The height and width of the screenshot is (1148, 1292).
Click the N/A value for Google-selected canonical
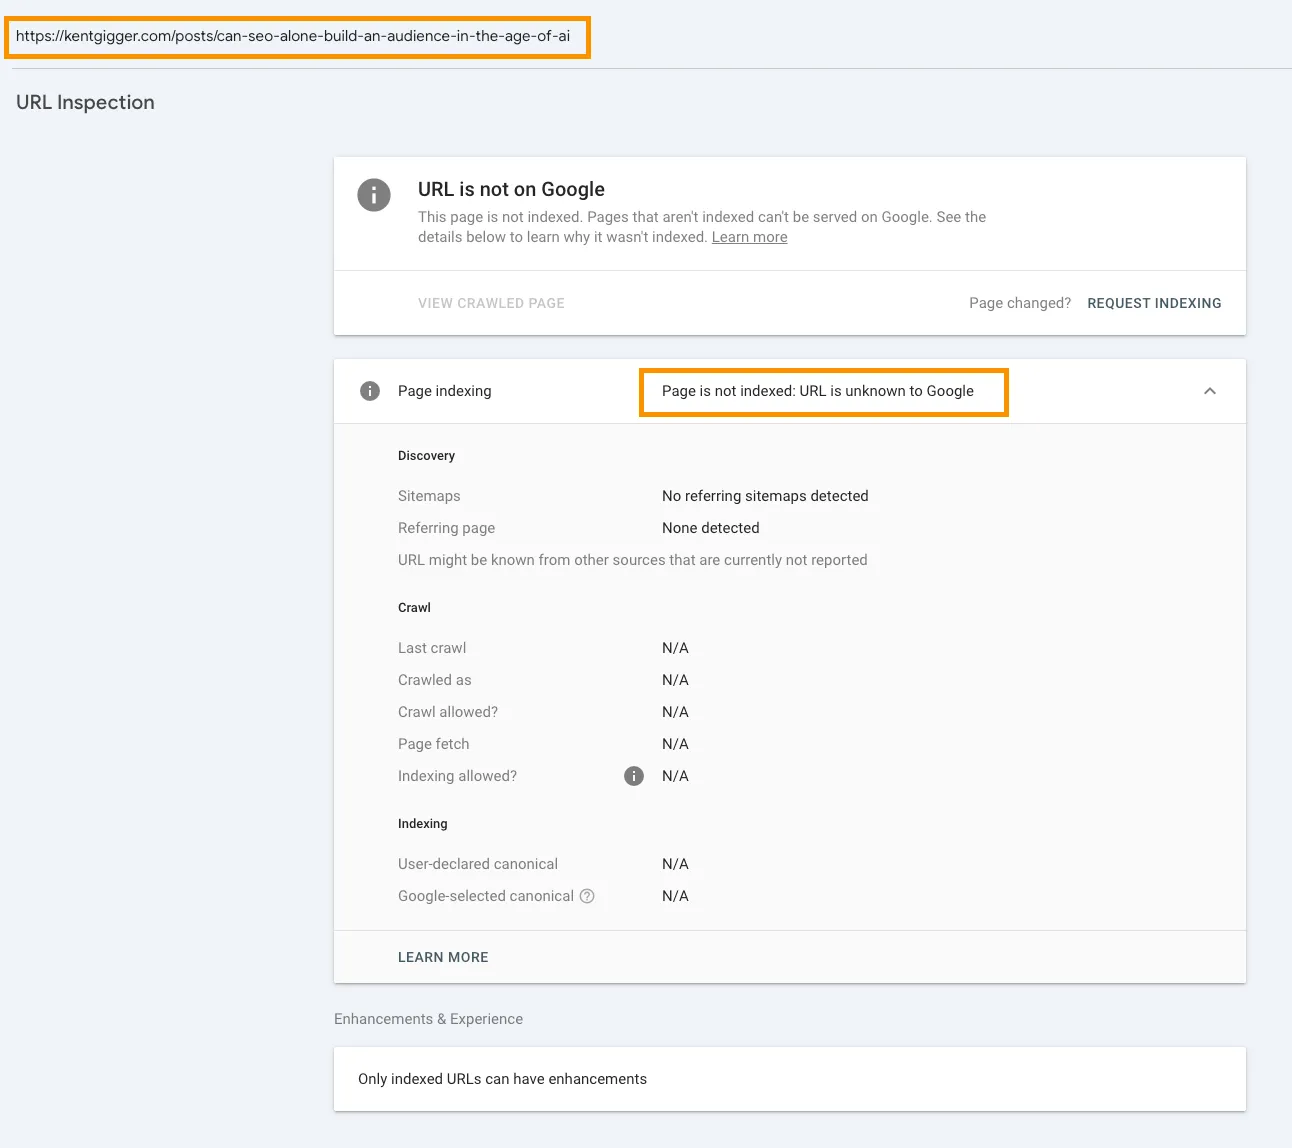[x=675, y=896]
